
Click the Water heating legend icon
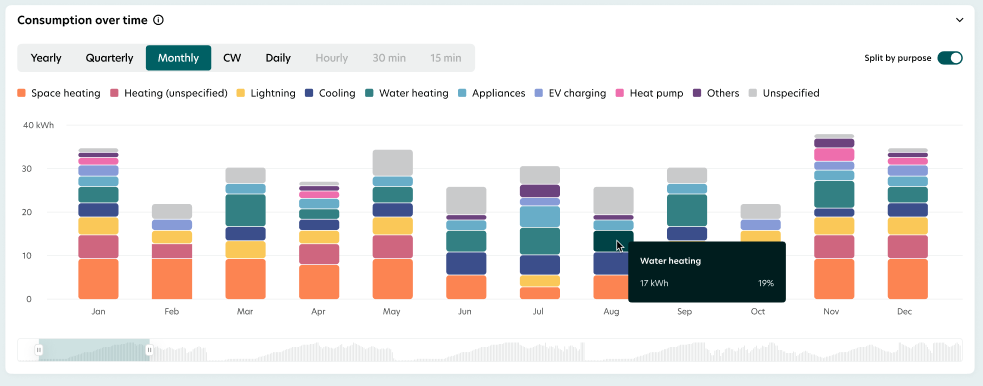click(x=370, y=93)
